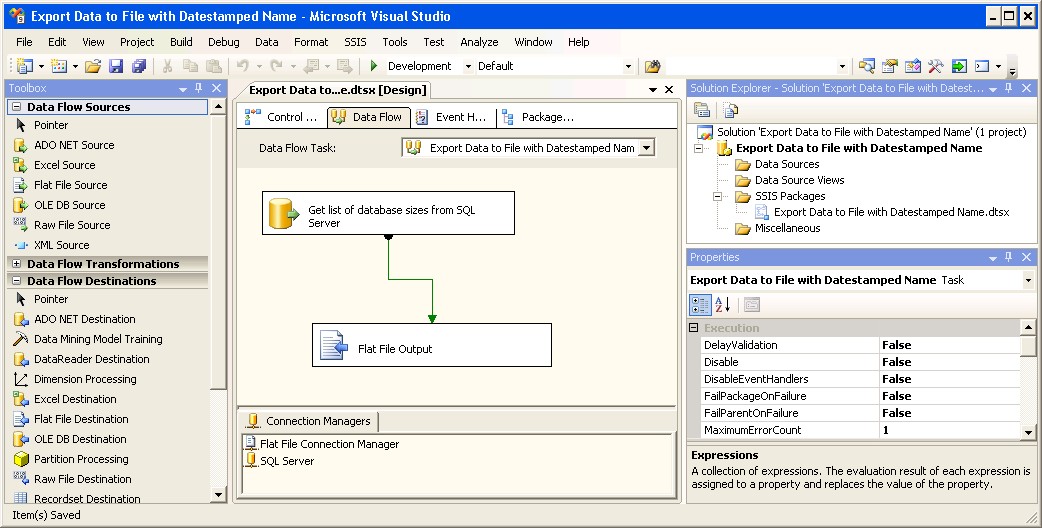Switch to the Package Explorer tab
This screenshot has width=1042, height=528.
click(538, 117)
